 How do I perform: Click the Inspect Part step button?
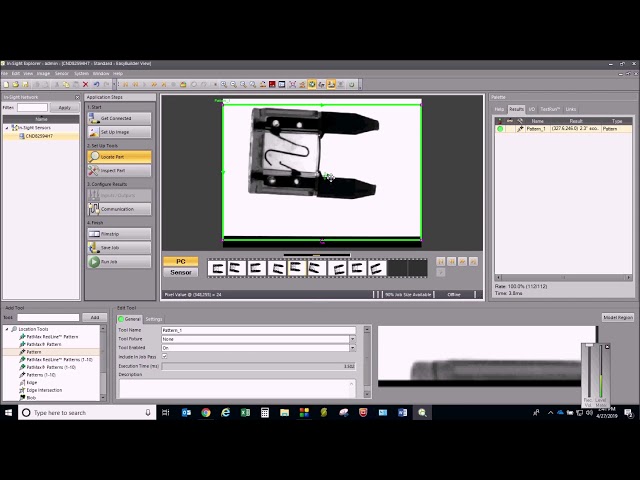pyautogui.click(x=119, y=171)
